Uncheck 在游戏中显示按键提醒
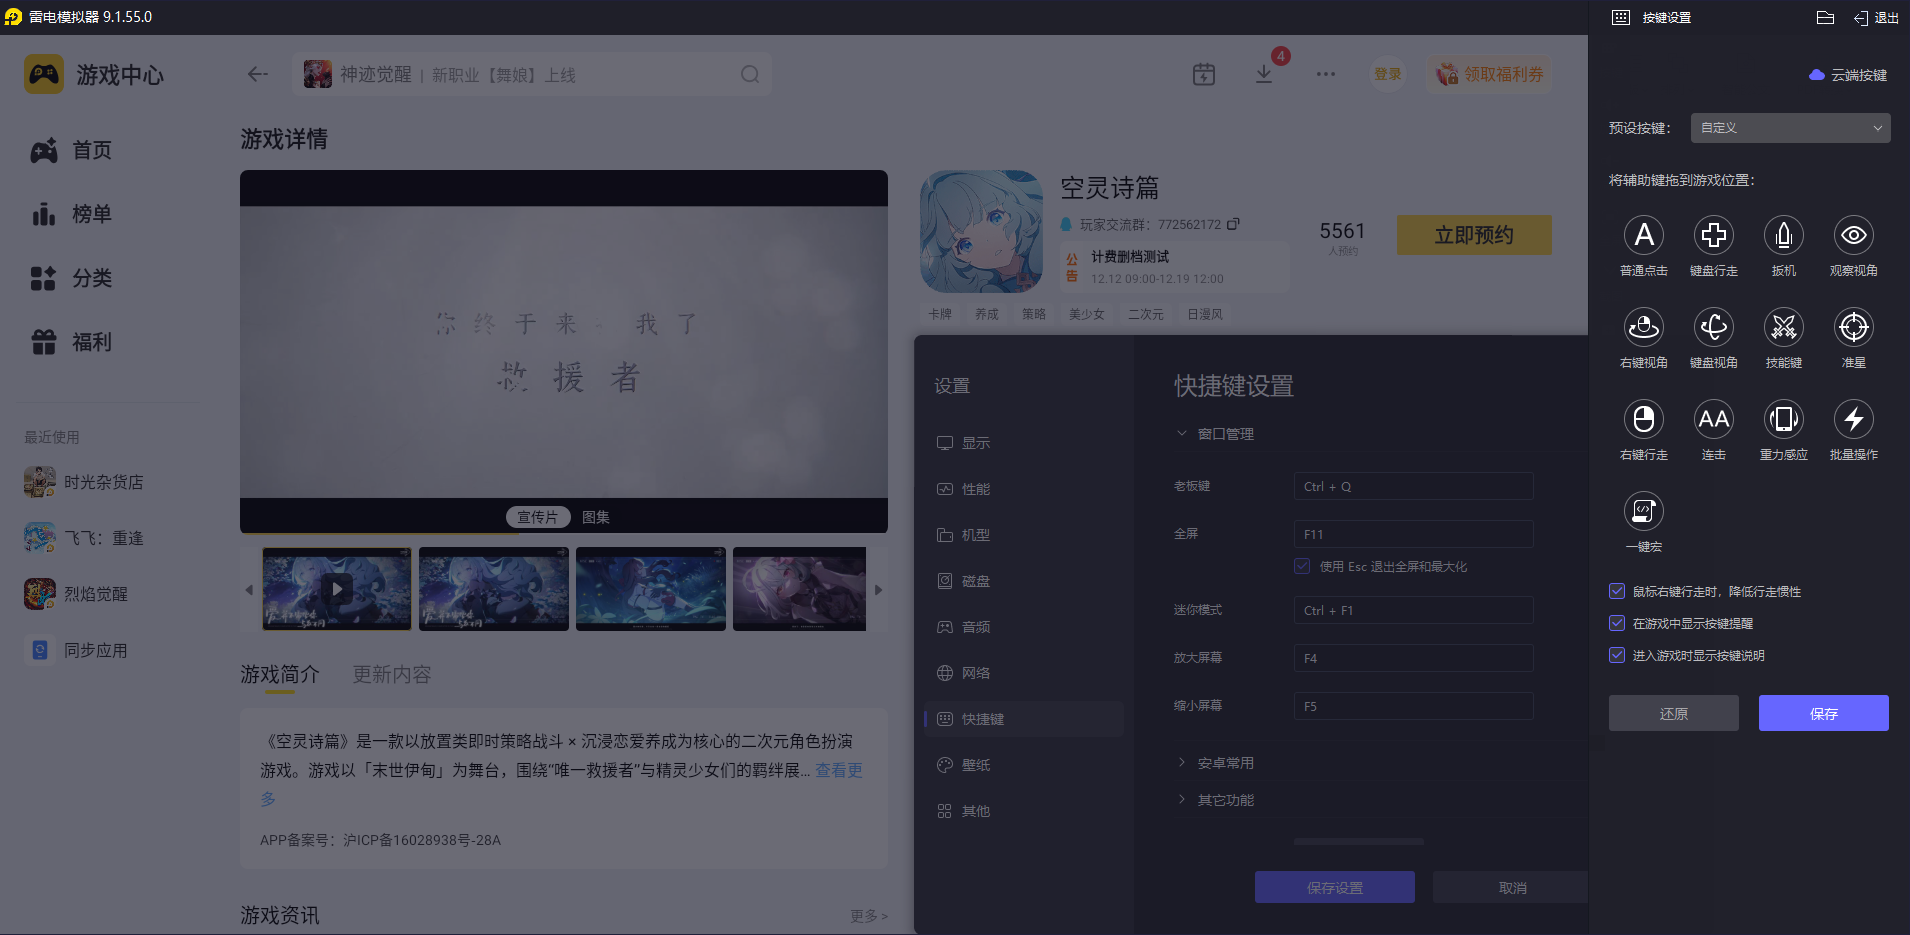 1617,623
